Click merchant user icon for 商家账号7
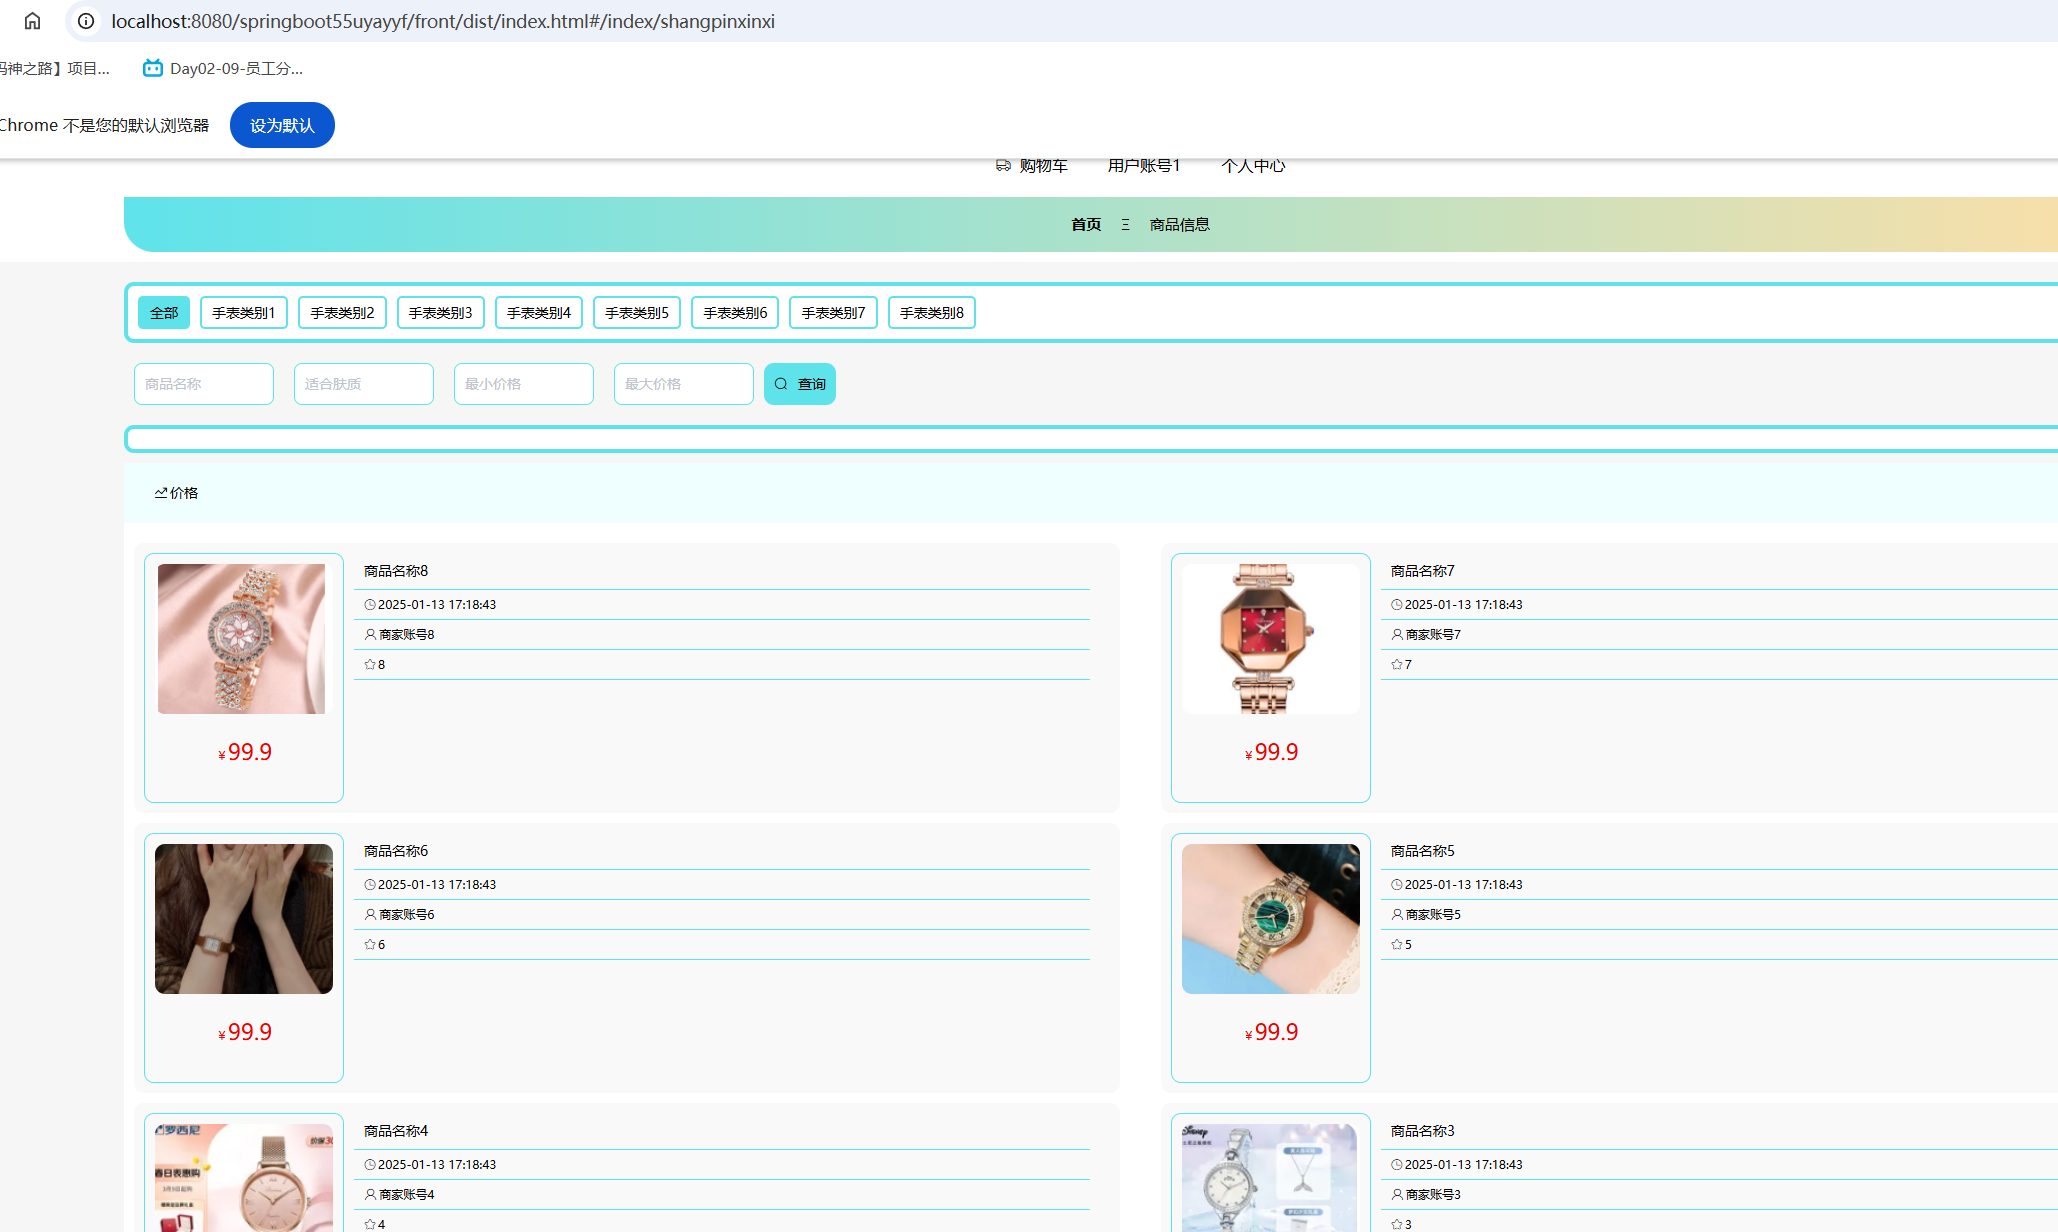The height and width of the screenshot is (1232, 2058). tap(1397, 634)
